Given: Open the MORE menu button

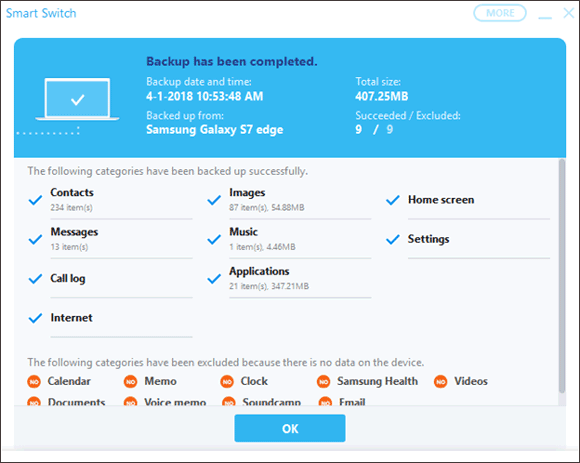Looking at the screenshot, I should coord(500,13).
